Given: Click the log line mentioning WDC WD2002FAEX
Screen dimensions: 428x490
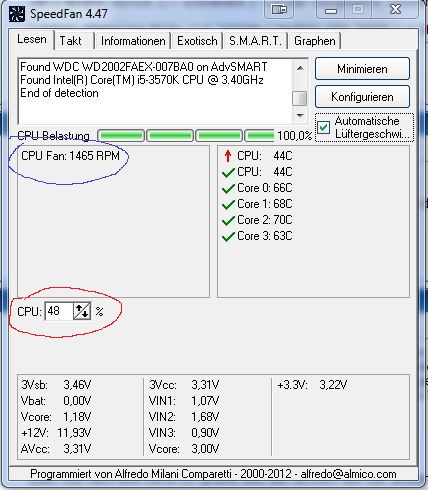Looking at the screenshot, I should tap(143, 67).
